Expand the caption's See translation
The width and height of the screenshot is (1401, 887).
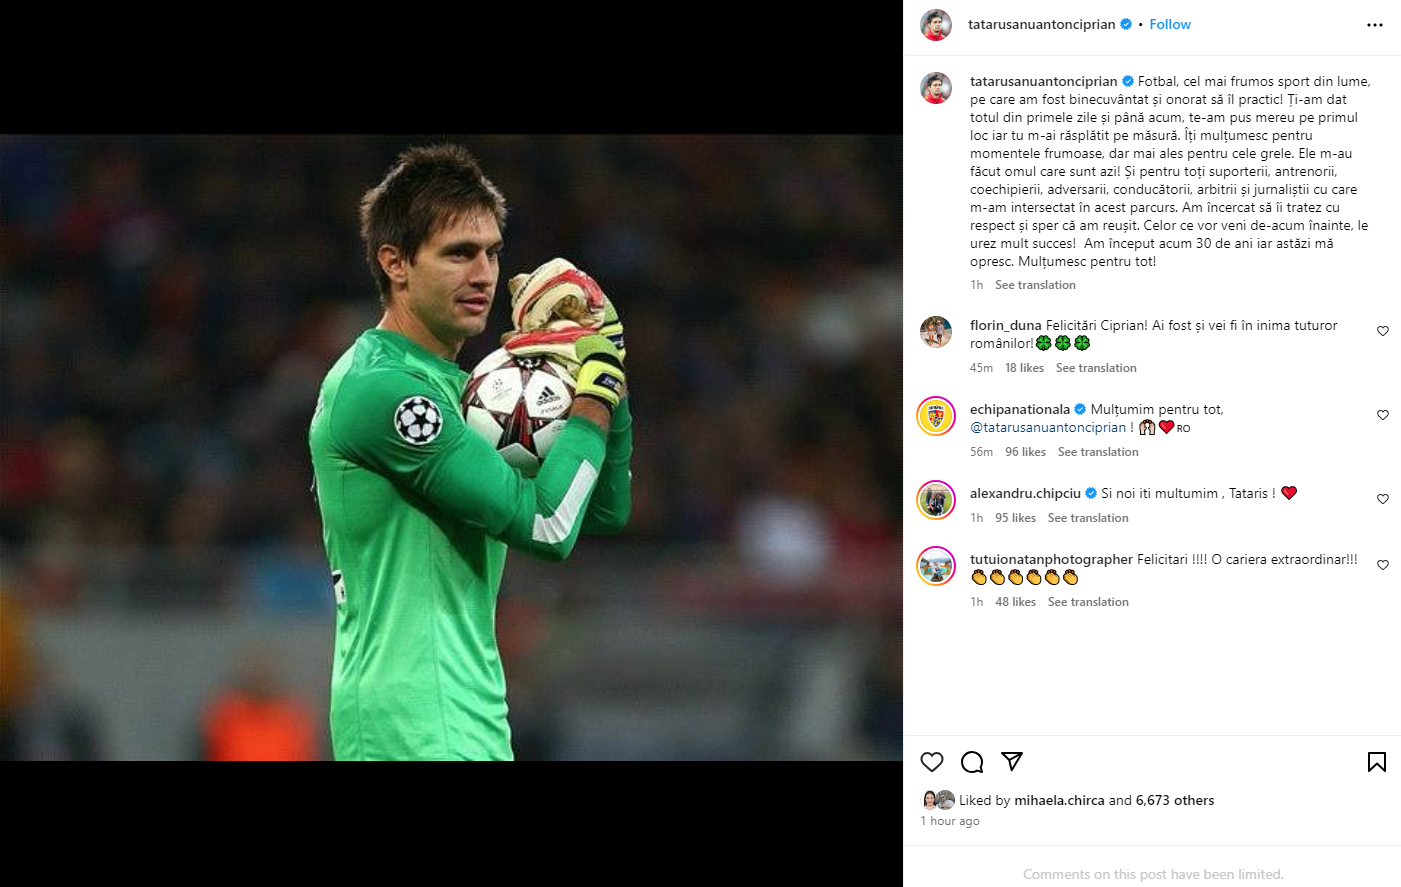pos(1035,285)
